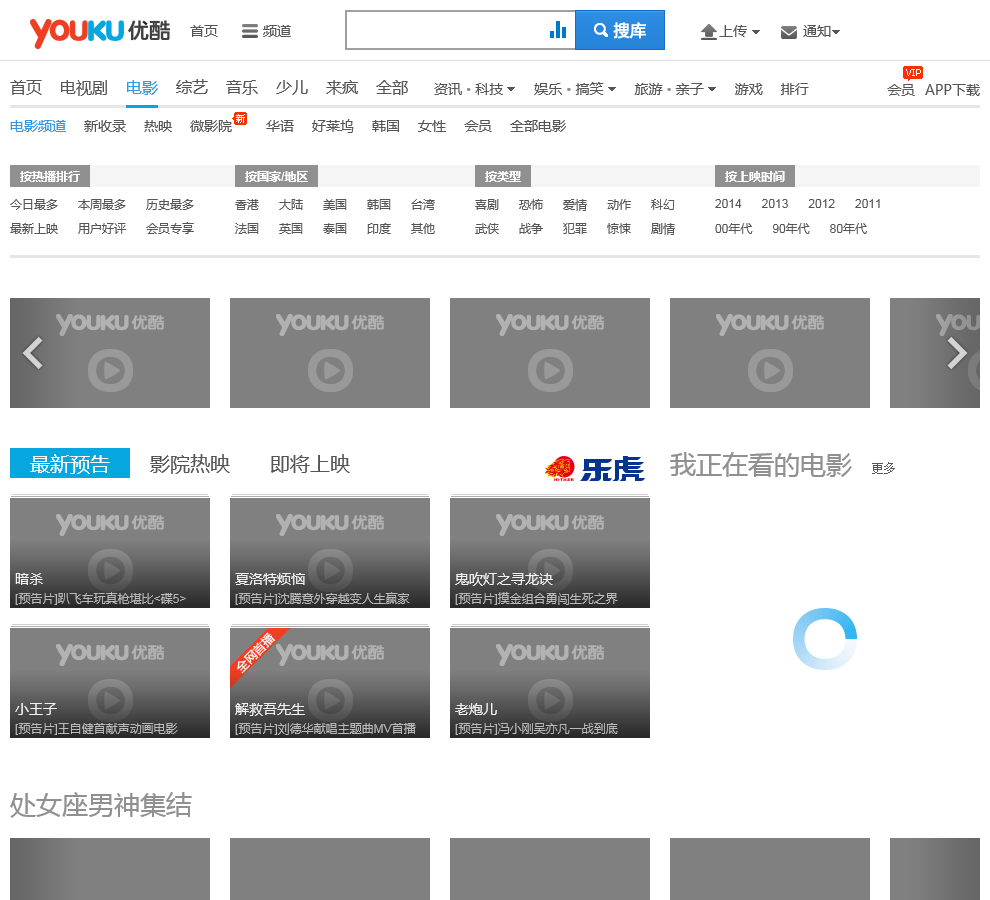Click the 搜库 search button
Image resolution: width=990 pixels, height=900 pixels.
click(x=619, y=30)
